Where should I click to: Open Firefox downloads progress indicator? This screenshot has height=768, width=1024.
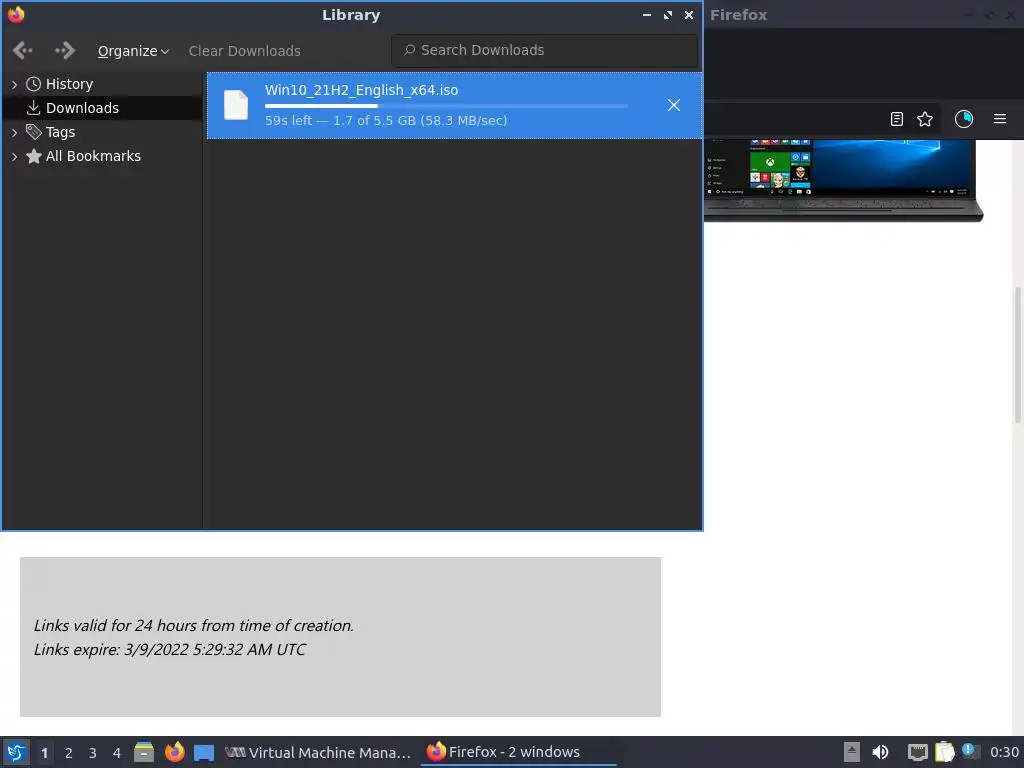[x=964, y=119]
